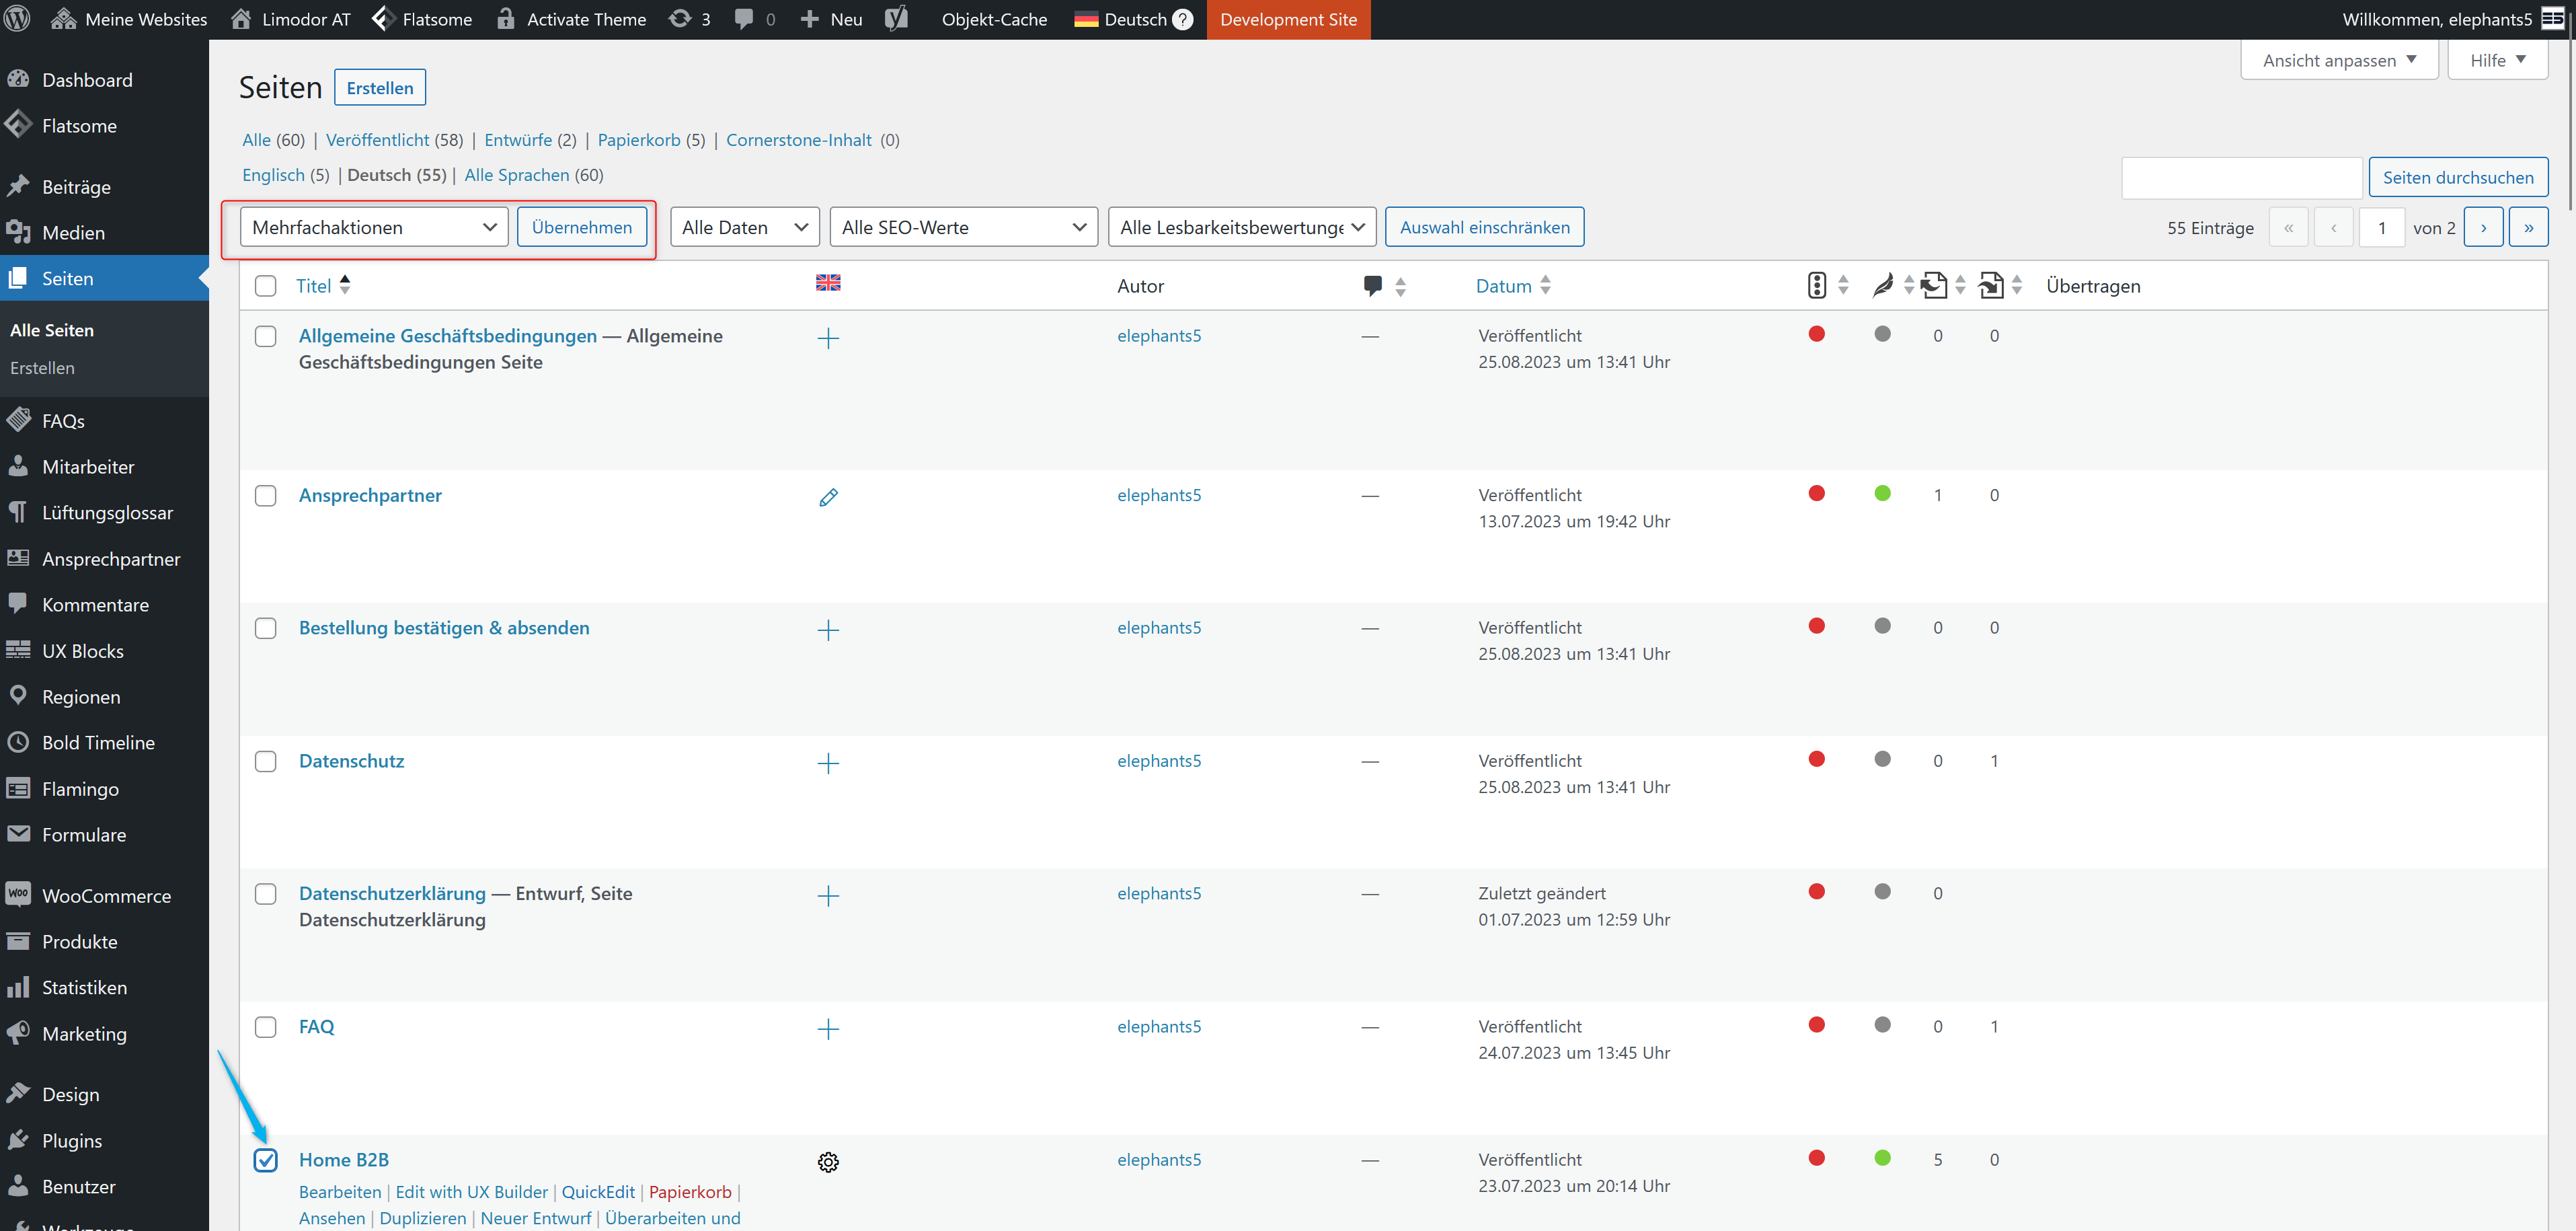Open Lüftungsglossar in the sidebar
The width and height of the screenshot is (2576, 1231).
click(x=104, y=512)
